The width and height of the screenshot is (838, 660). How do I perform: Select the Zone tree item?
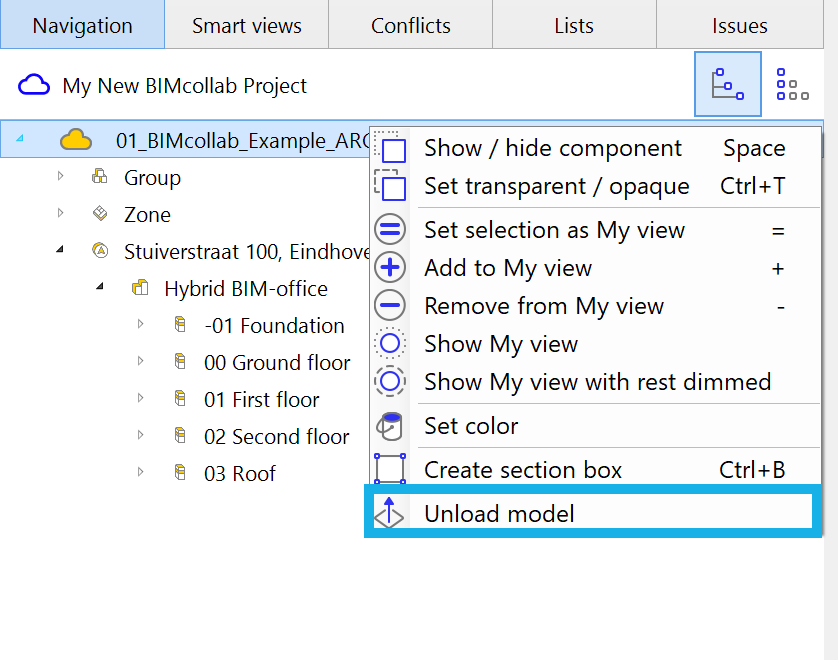148,215
